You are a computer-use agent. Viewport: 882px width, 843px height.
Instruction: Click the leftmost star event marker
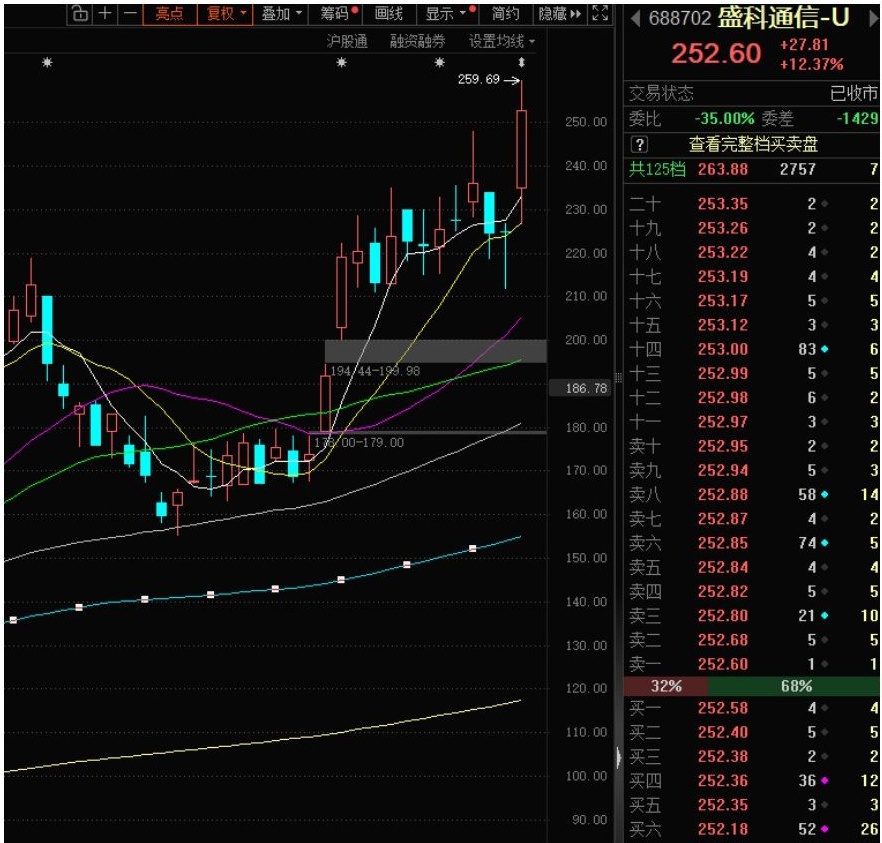coord(47,62)
